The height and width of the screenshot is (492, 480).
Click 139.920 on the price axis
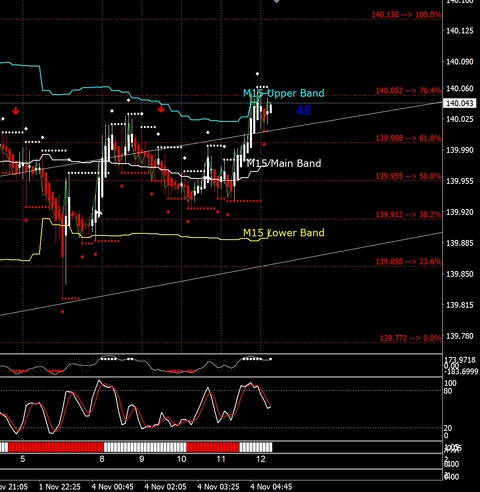(x=460, y=212)
